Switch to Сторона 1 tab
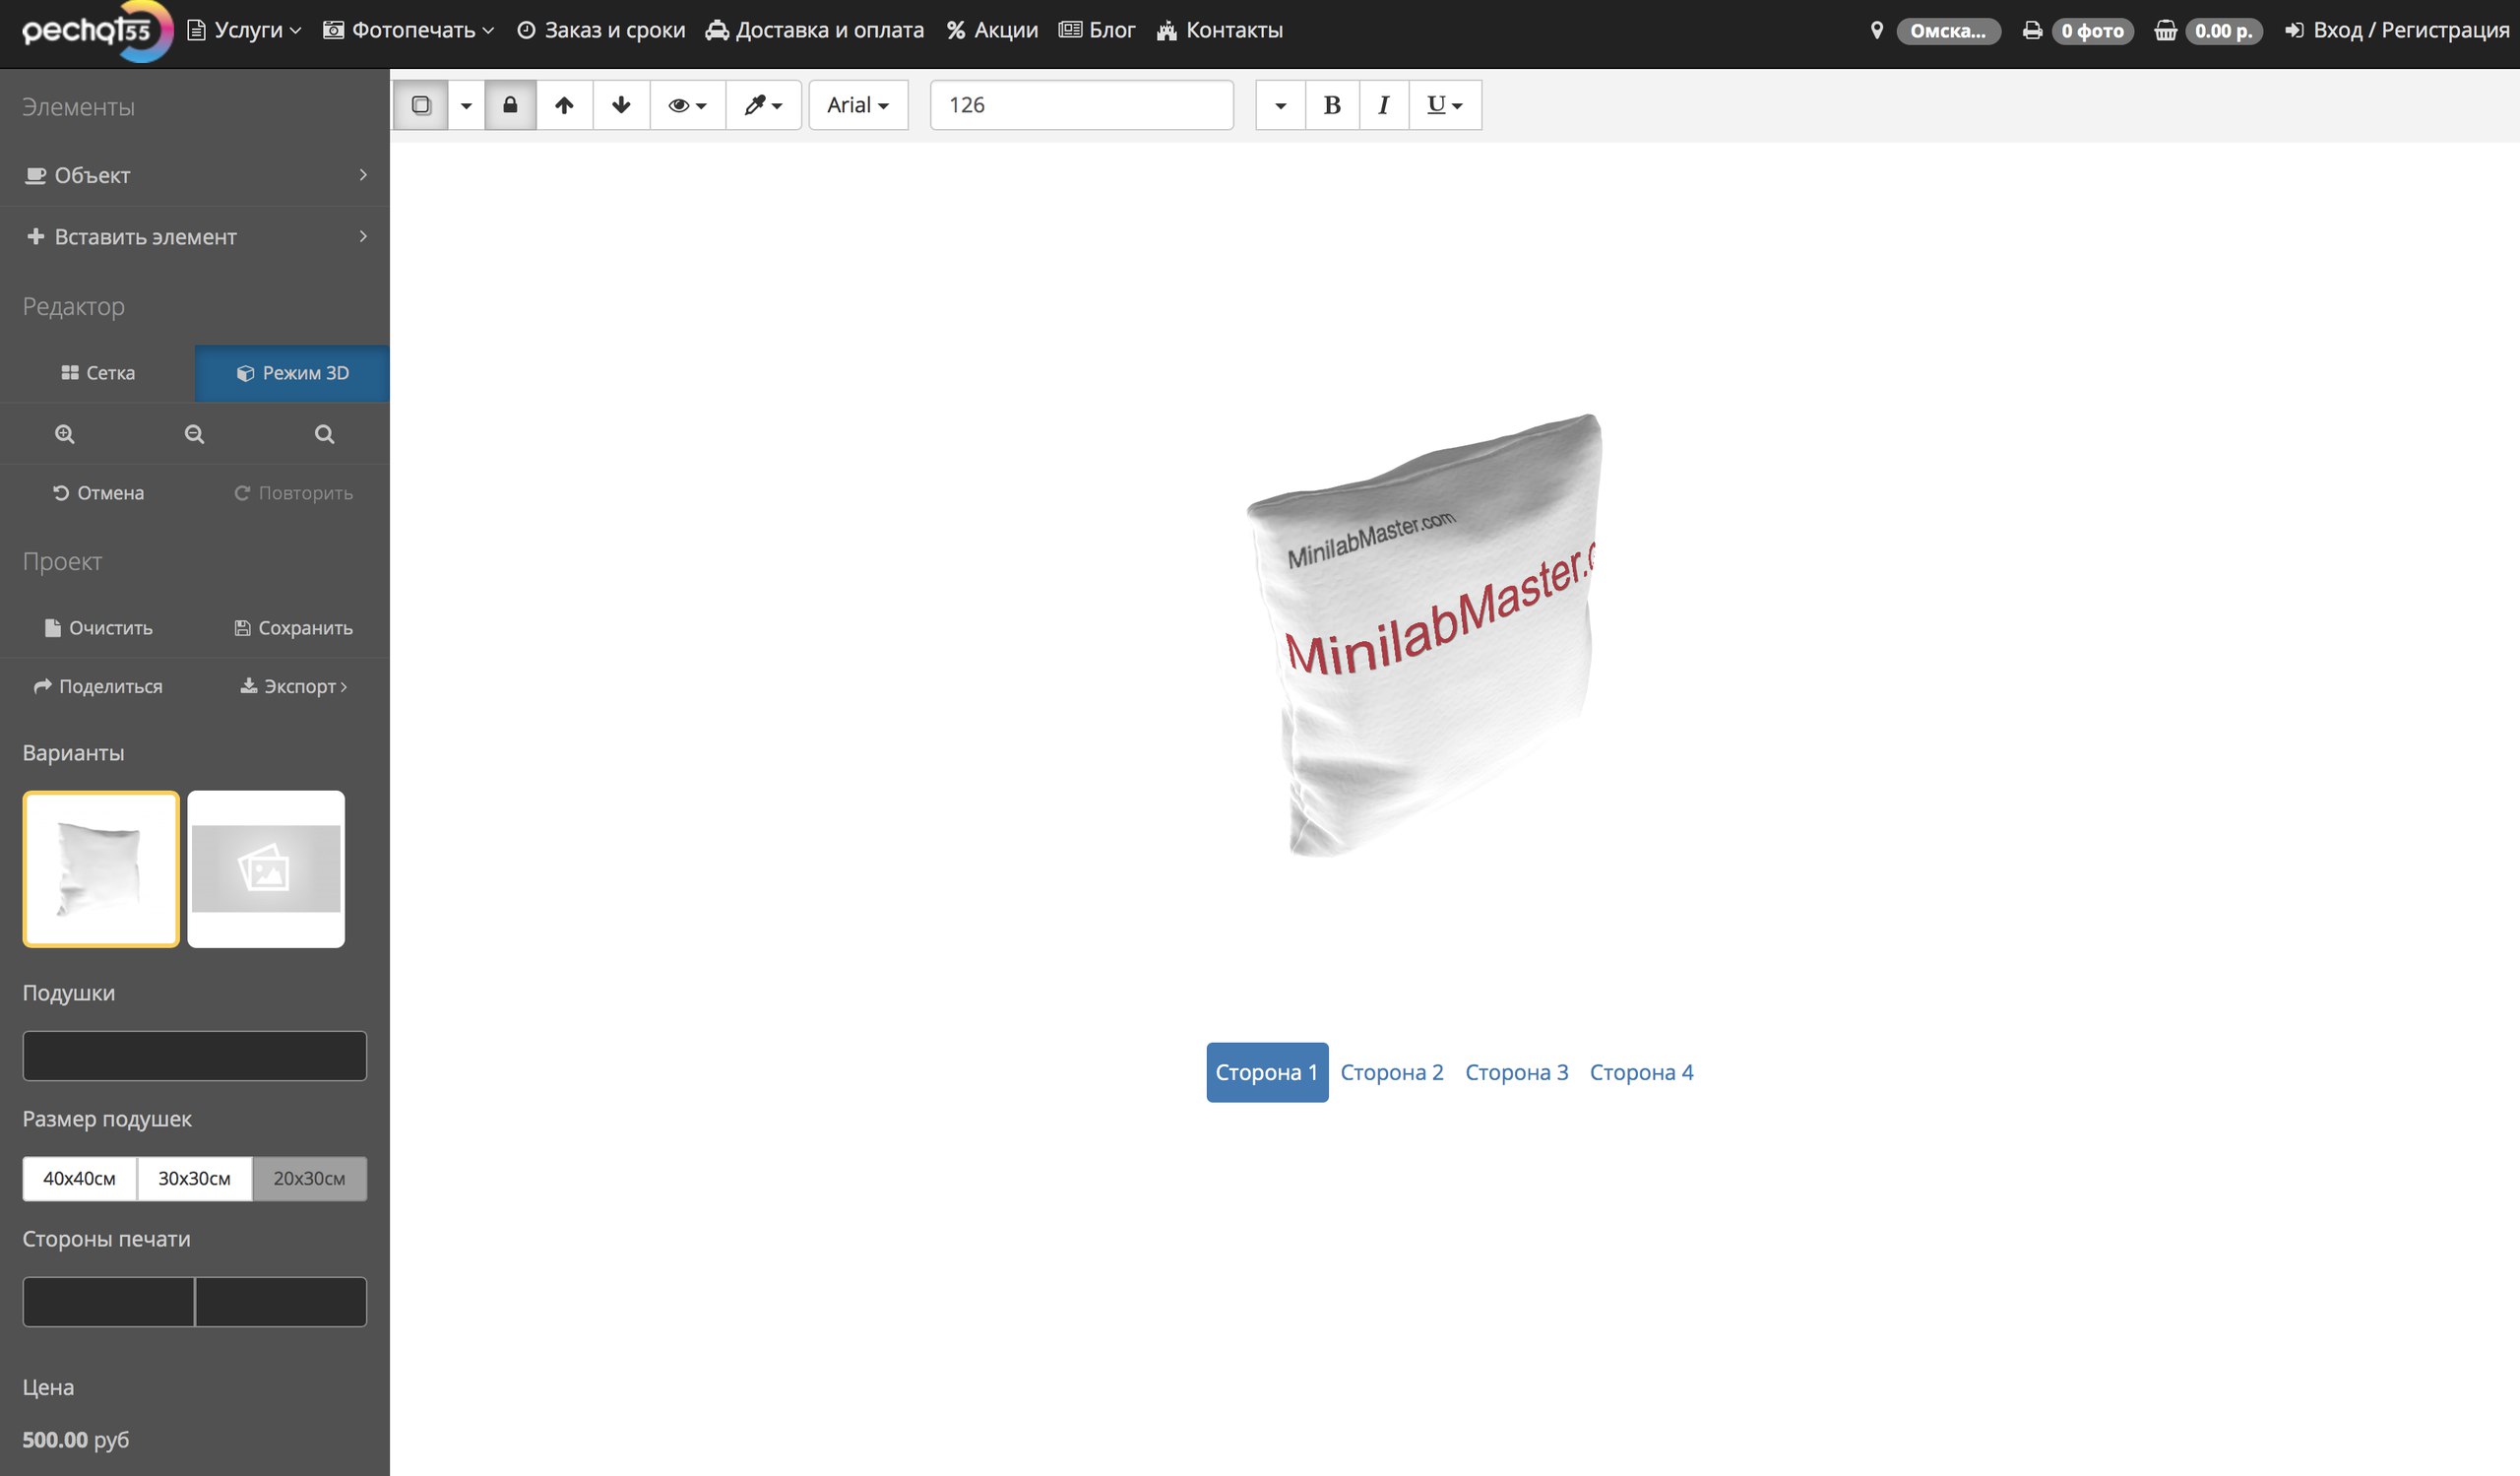 pos(1267,1073)
